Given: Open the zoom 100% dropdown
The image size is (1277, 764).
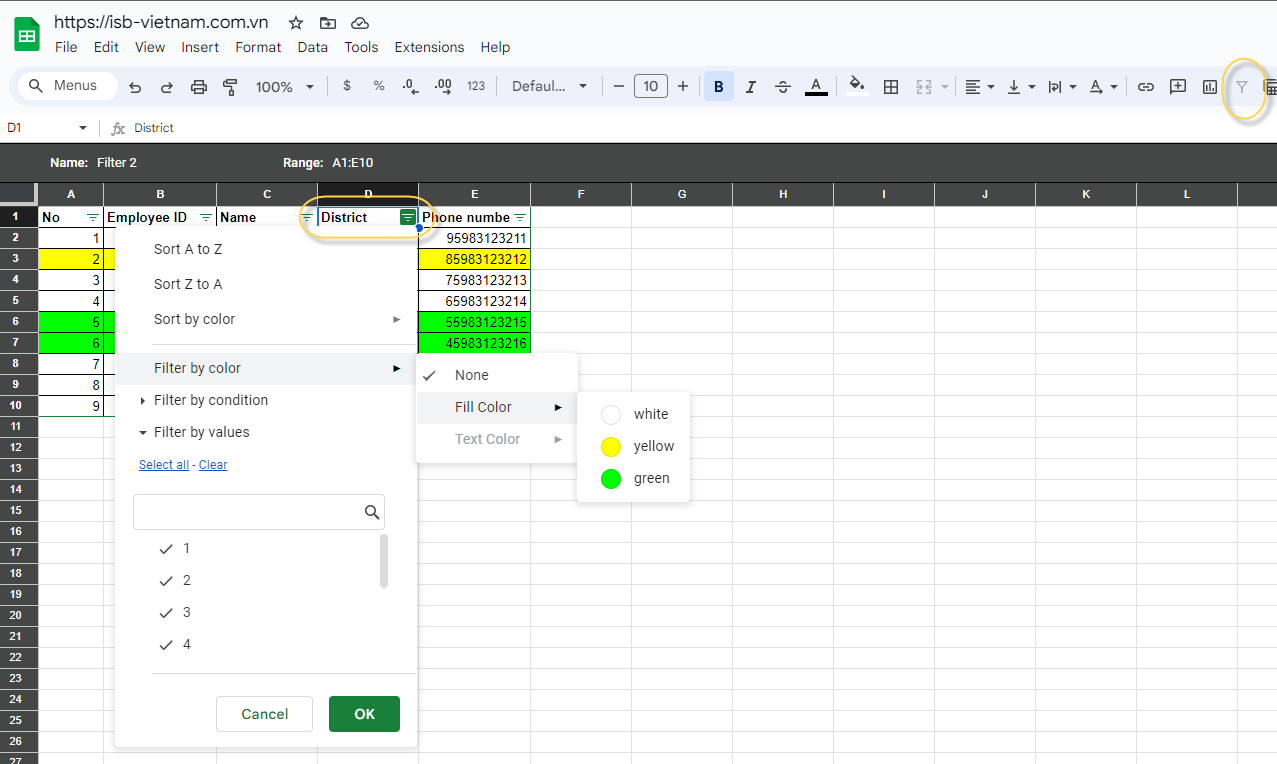Looking at the screenshot, I should [284, 87].
